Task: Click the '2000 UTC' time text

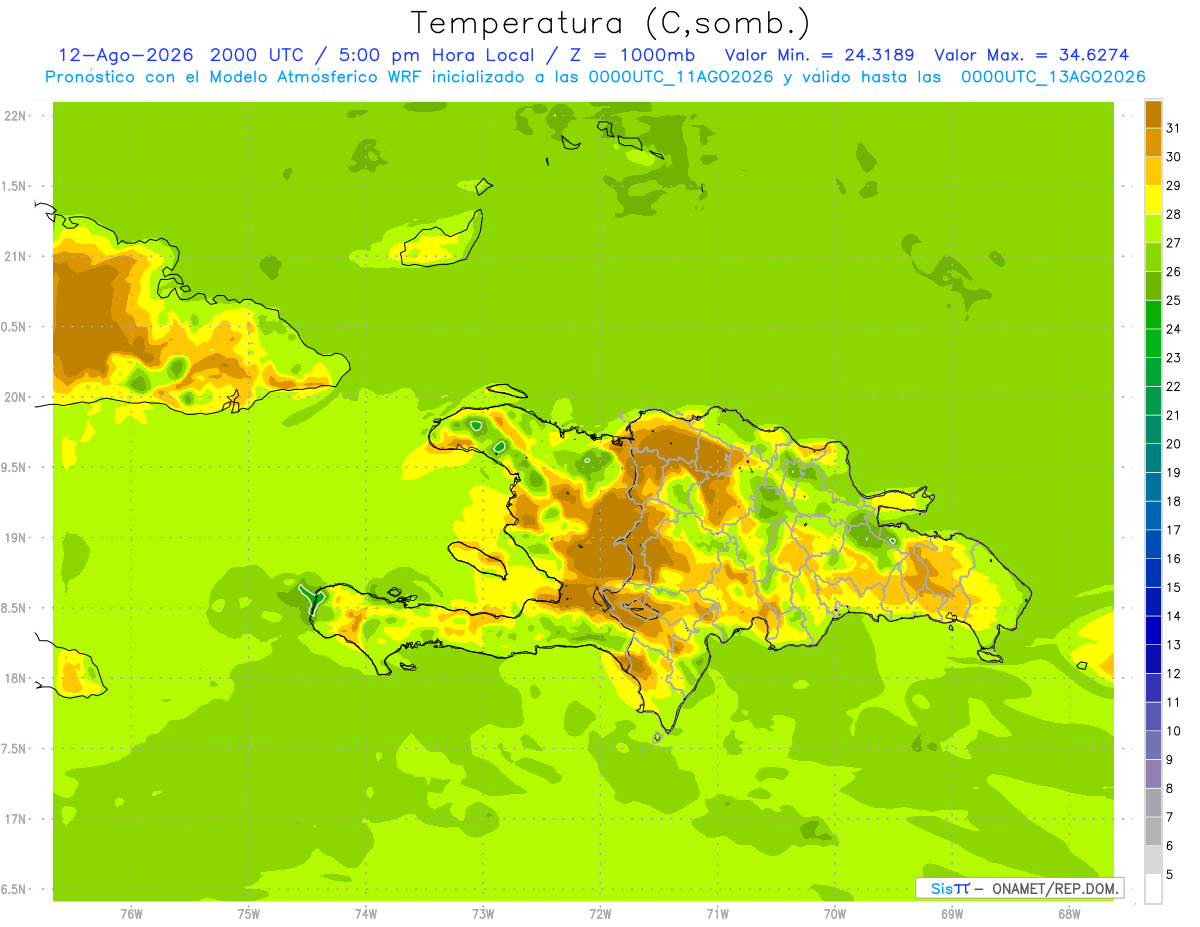Action: [x=255, y=55]
